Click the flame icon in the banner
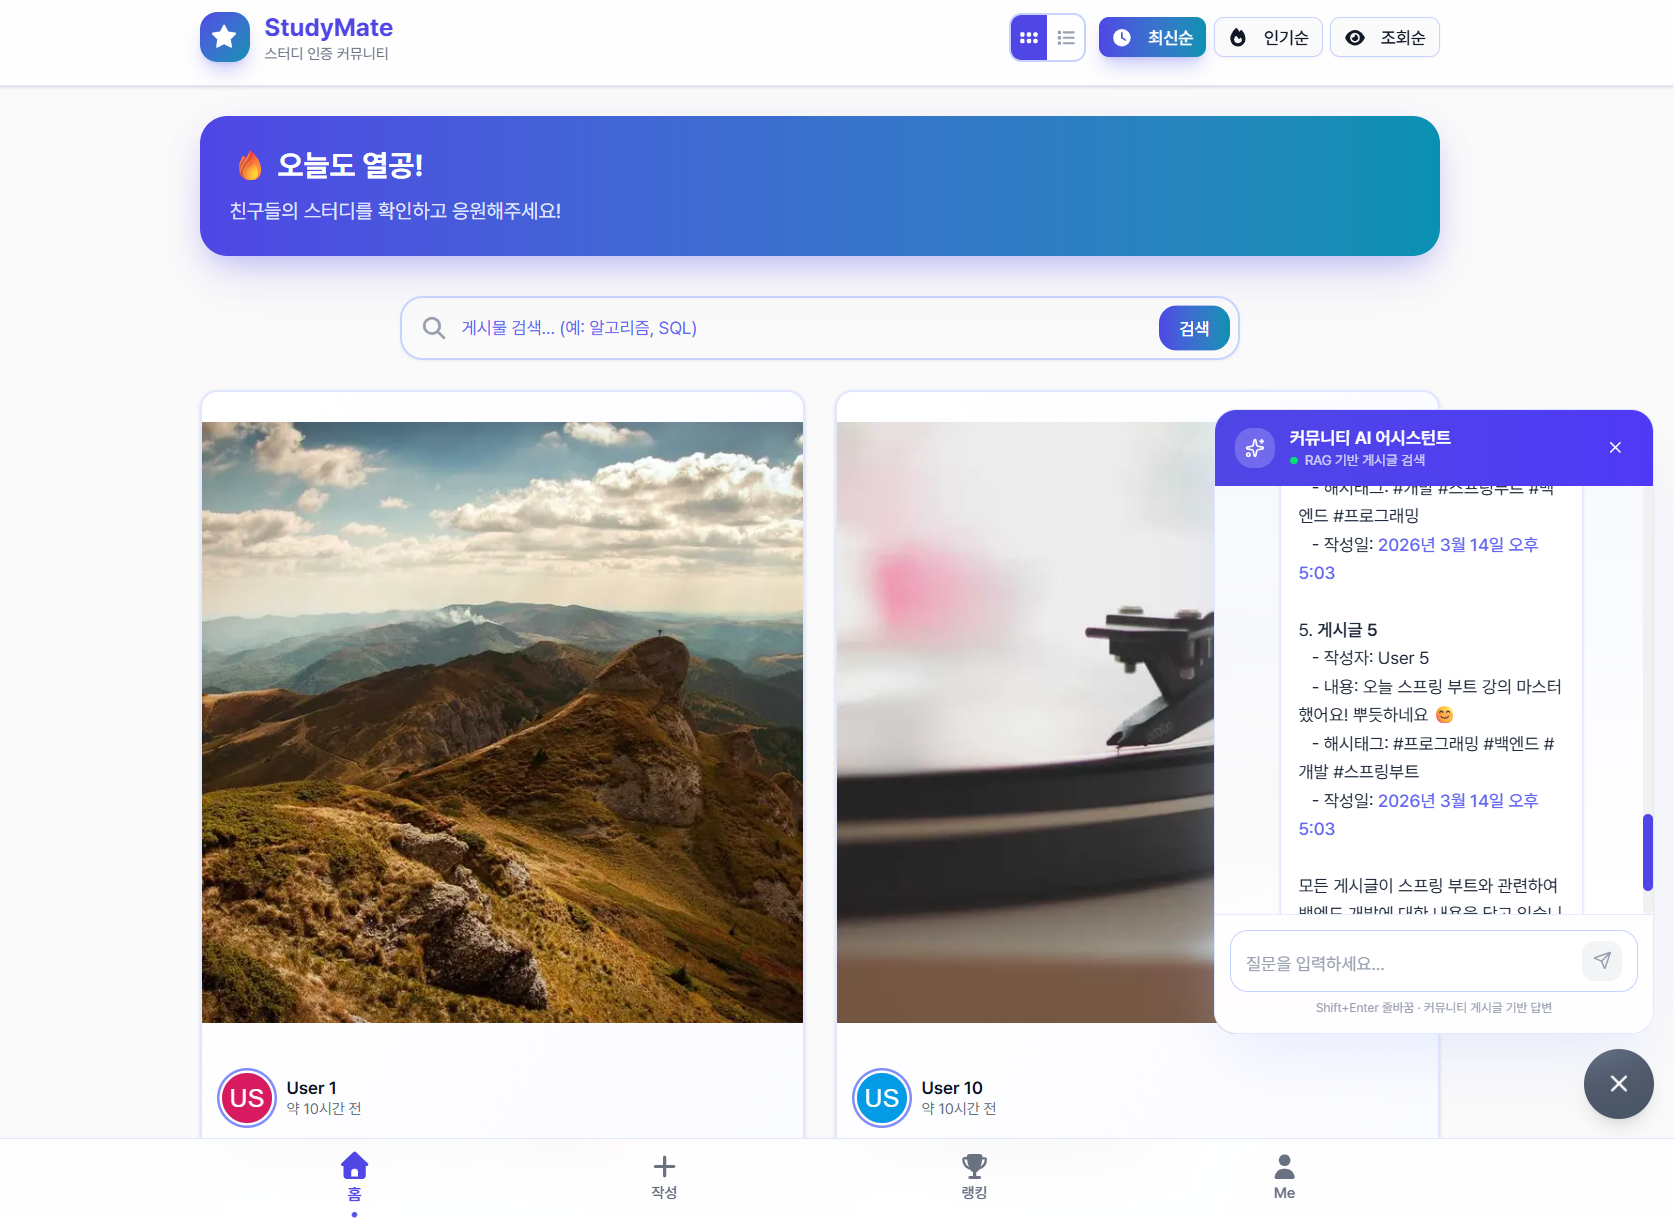Viewport: 1674px width, 1218px height. coord(250,165)
